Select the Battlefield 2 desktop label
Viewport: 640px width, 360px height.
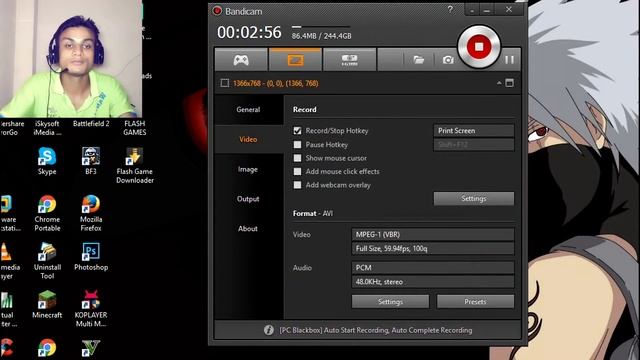91,123
